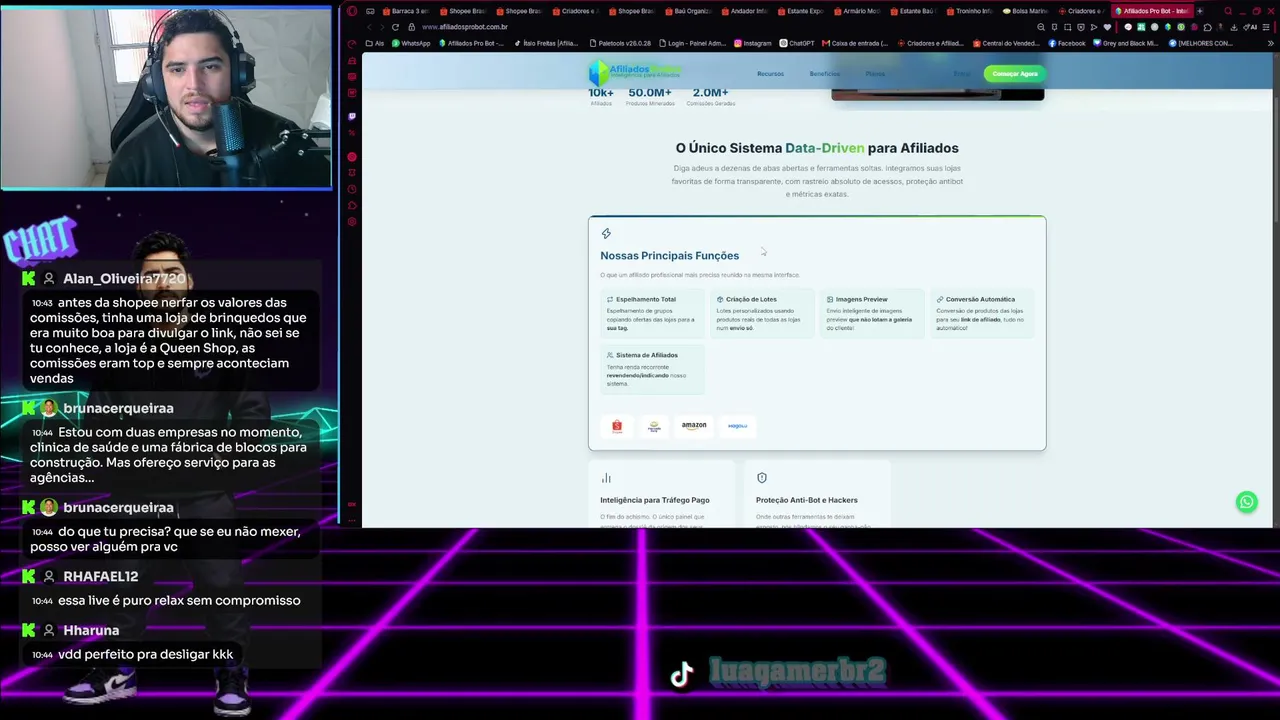Switch to the Bolsa Marine... tab

[1026, 11]
